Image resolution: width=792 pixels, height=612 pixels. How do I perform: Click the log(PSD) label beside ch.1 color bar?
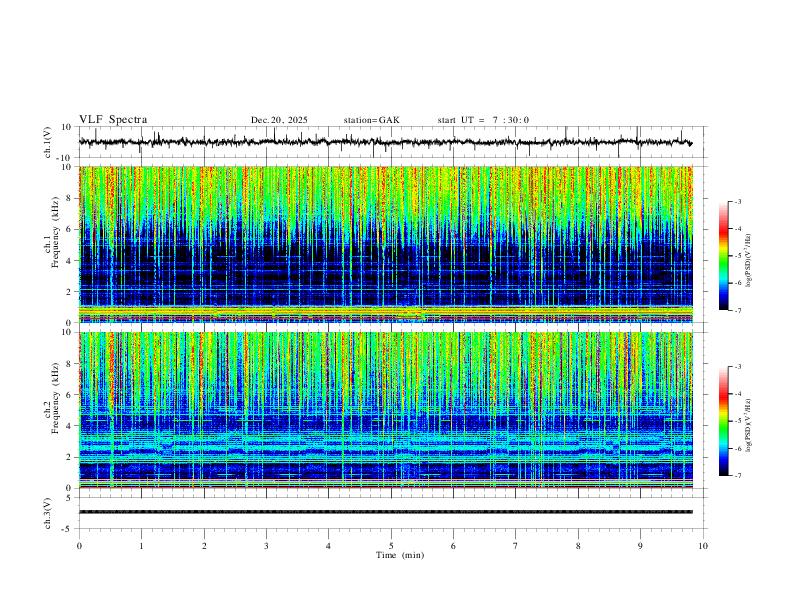pyautogui.click(x=749, y=260)
